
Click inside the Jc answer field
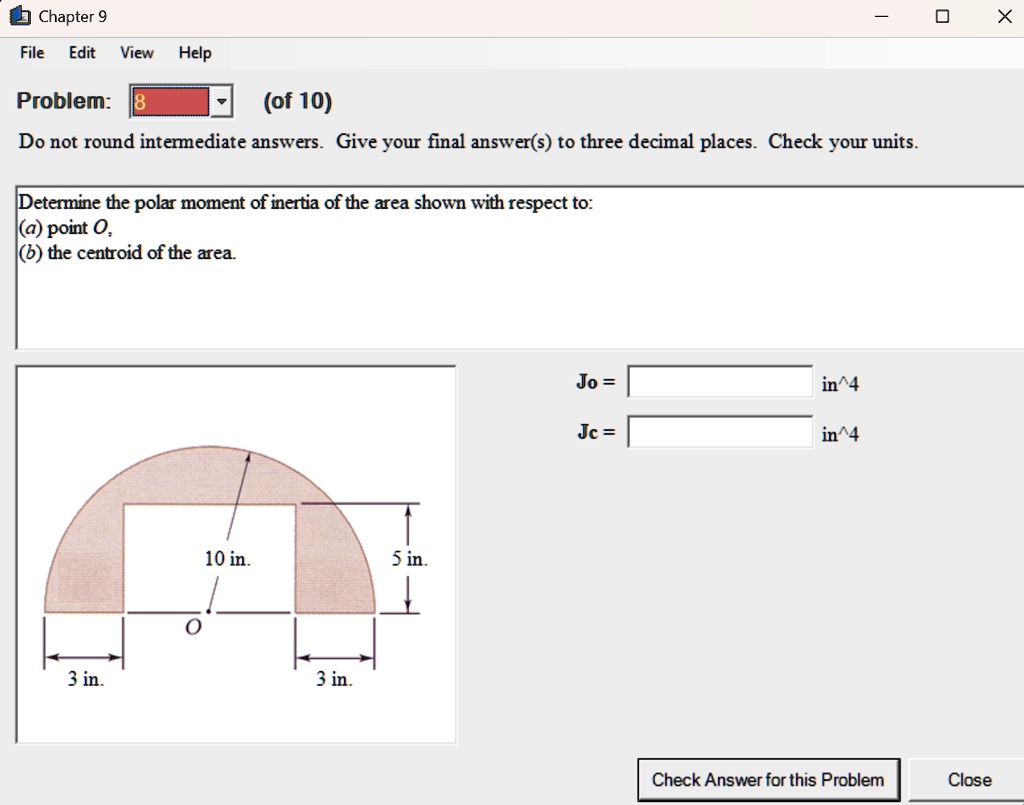point(719,431)
